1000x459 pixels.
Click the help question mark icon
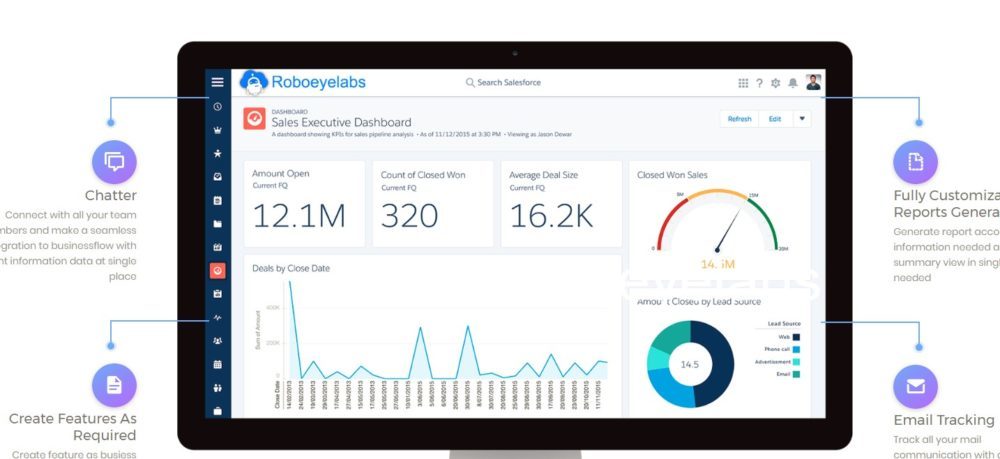(x=759, y=83)
